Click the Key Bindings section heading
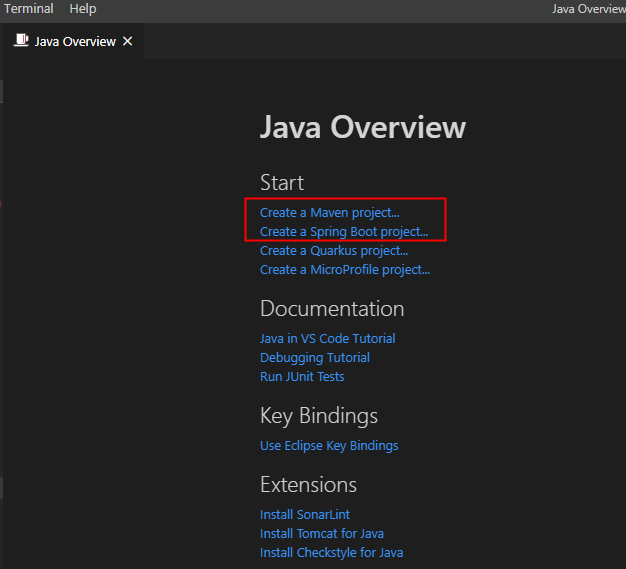Screen dimensions: 626x569 coord(318,416)
